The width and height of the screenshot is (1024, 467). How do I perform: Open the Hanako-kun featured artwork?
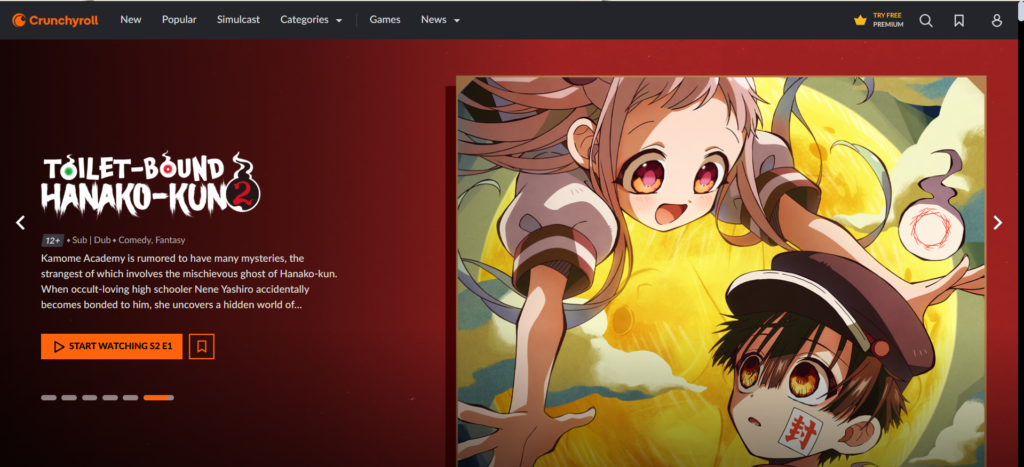click(x=721, y=271)
